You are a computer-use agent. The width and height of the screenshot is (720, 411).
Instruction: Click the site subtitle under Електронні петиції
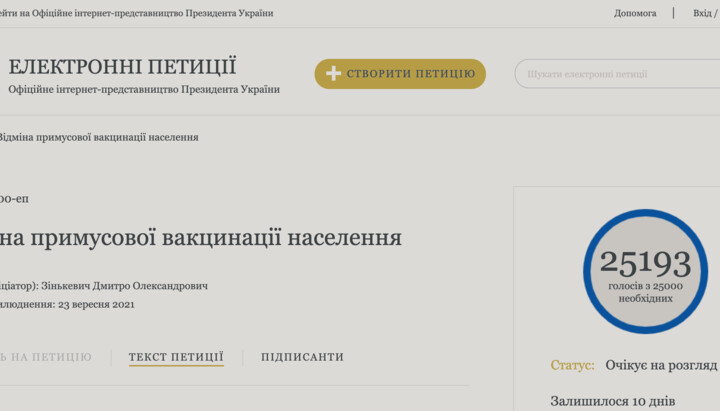click(x=144, y=90)
